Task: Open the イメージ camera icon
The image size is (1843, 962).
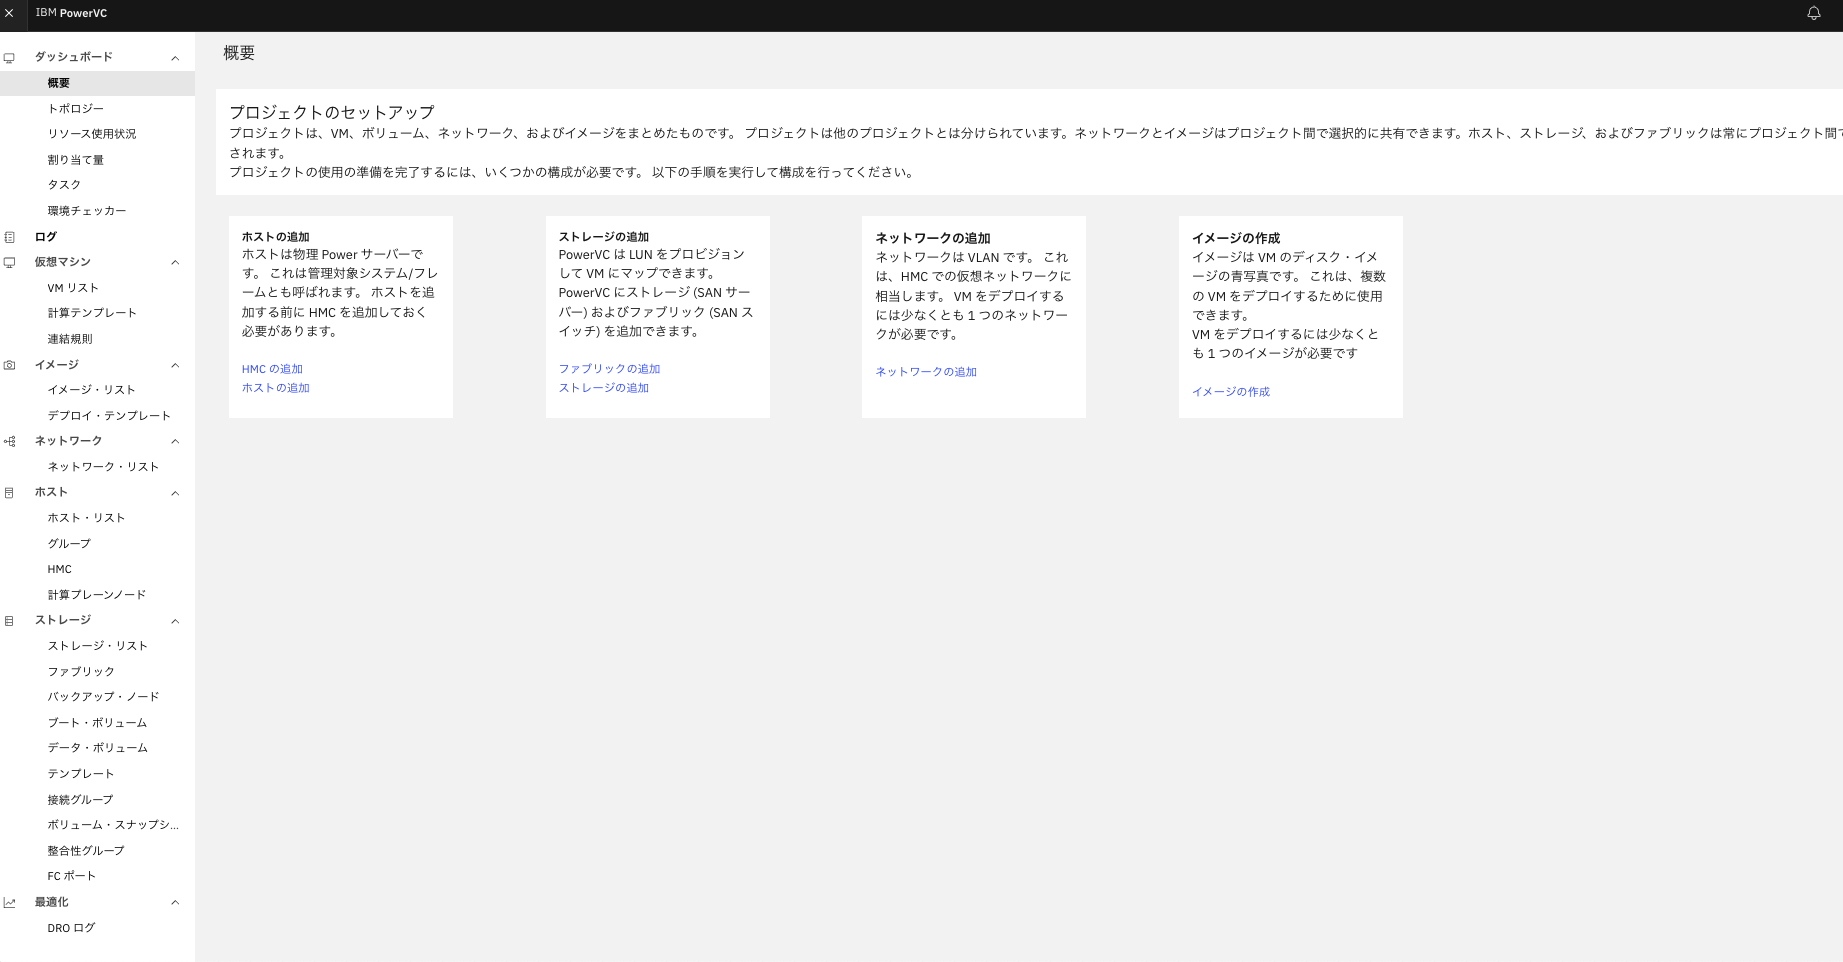Action: (x=10, y=365)
